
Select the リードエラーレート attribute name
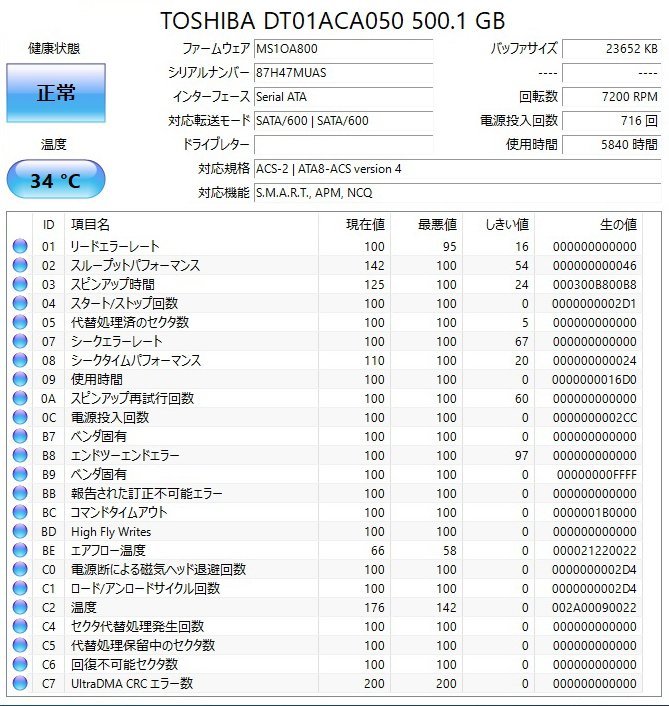click(x=115, y=246)
